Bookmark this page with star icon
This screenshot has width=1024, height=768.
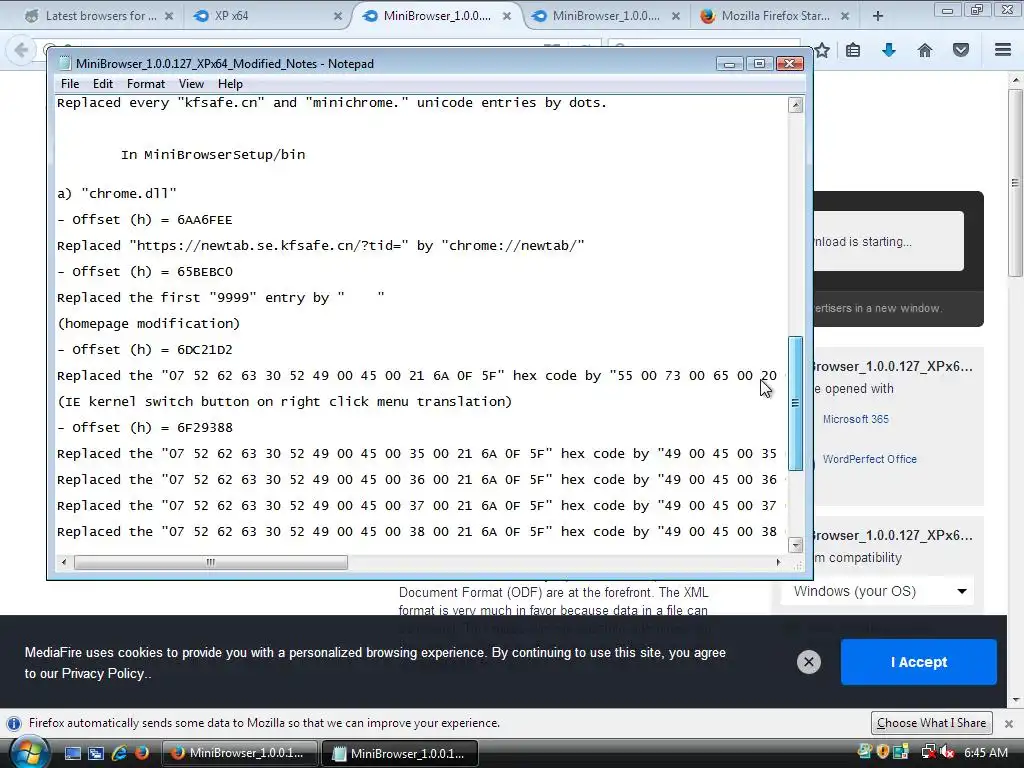point(822,50)
